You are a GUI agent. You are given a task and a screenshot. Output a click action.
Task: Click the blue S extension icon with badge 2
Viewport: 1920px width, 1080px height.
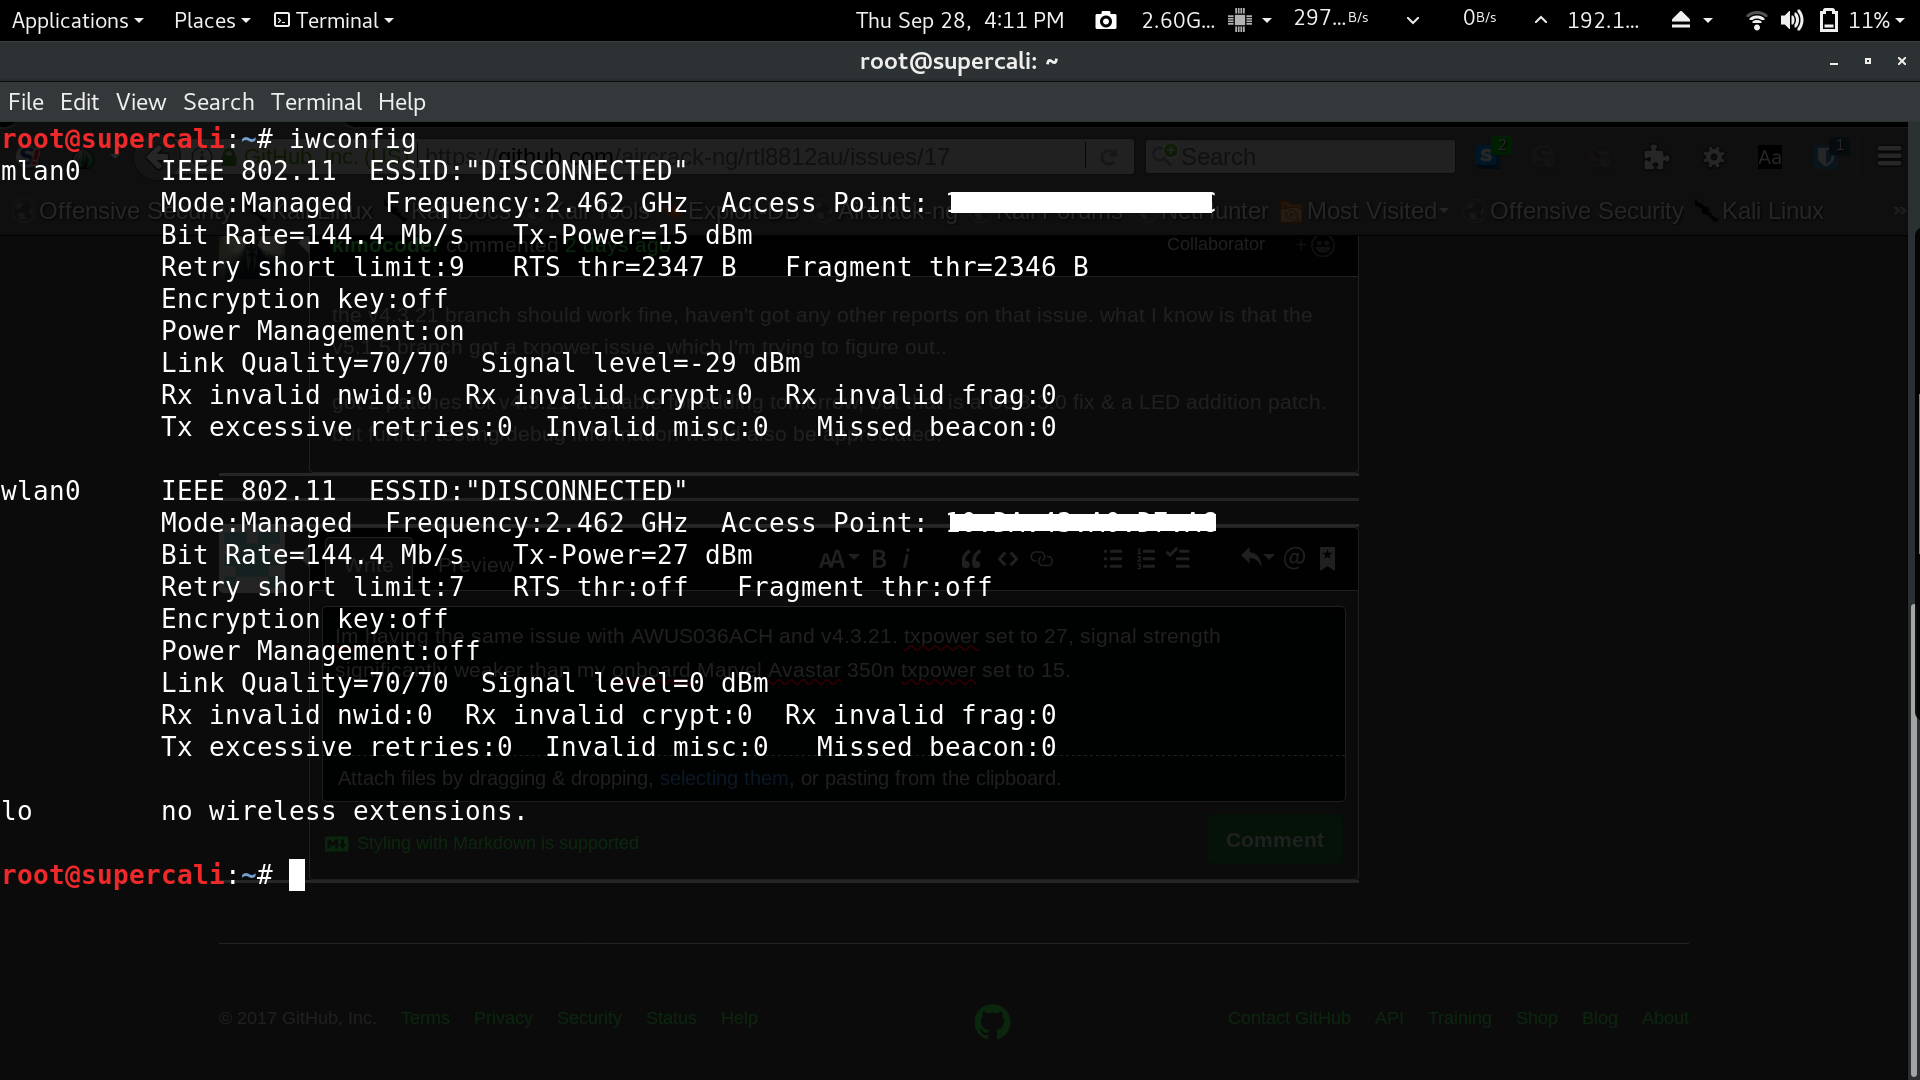(x=1488, y=156)
